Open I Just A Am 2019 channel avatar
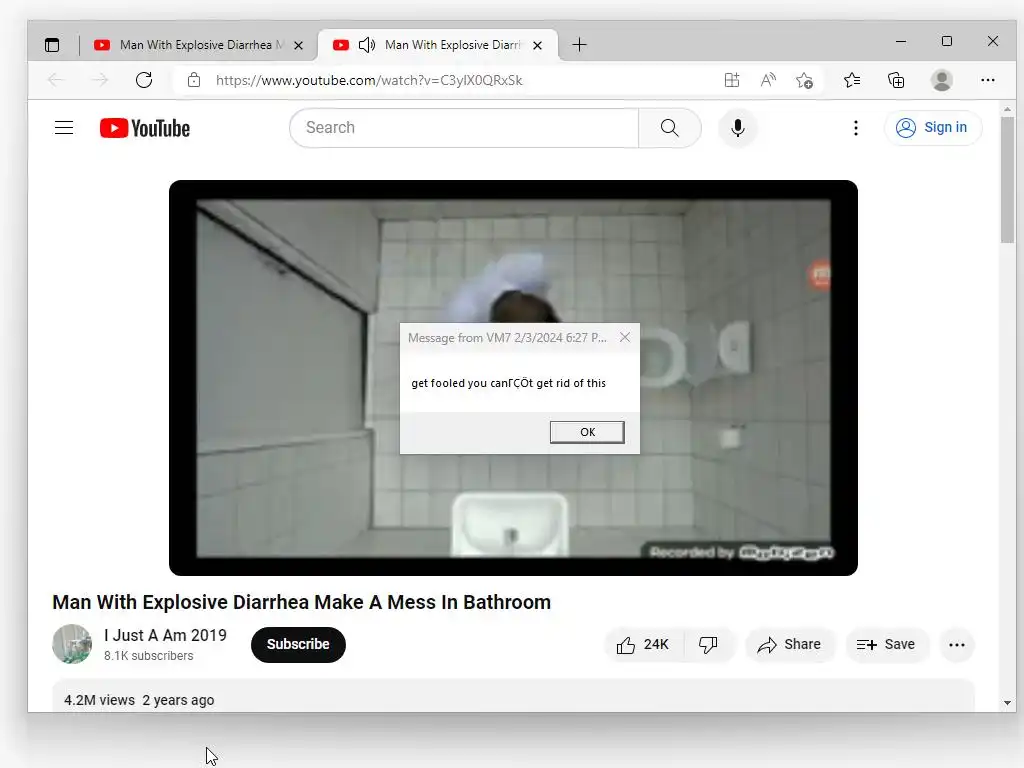 pos(72,644)
